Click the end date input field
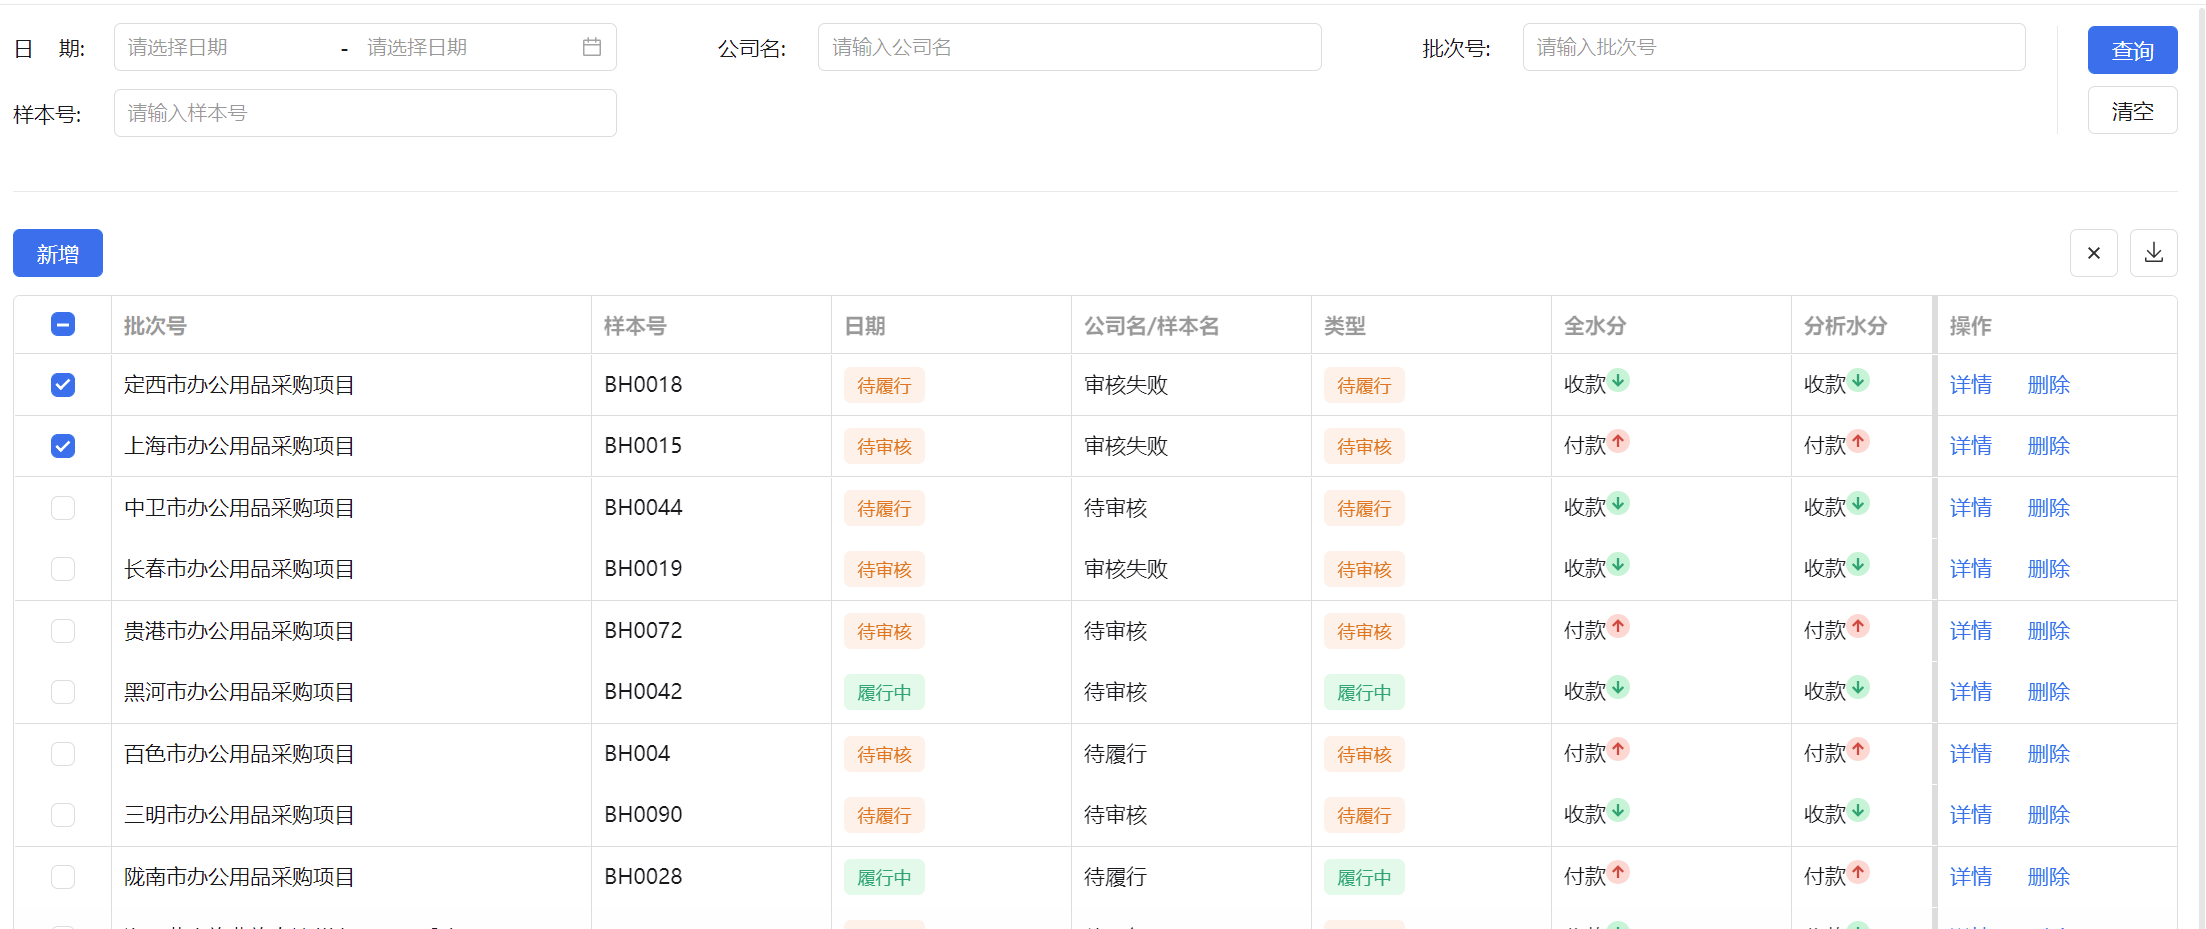 465,47
